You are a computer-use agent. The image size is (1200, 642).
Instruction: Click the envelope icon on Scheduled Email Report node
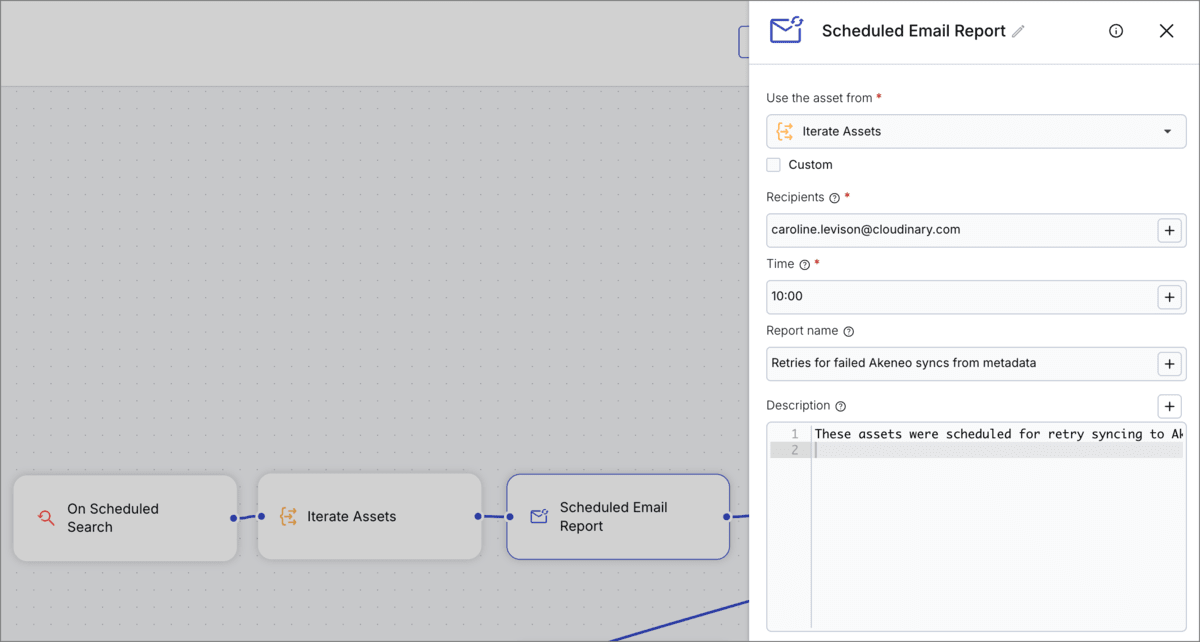537,517
